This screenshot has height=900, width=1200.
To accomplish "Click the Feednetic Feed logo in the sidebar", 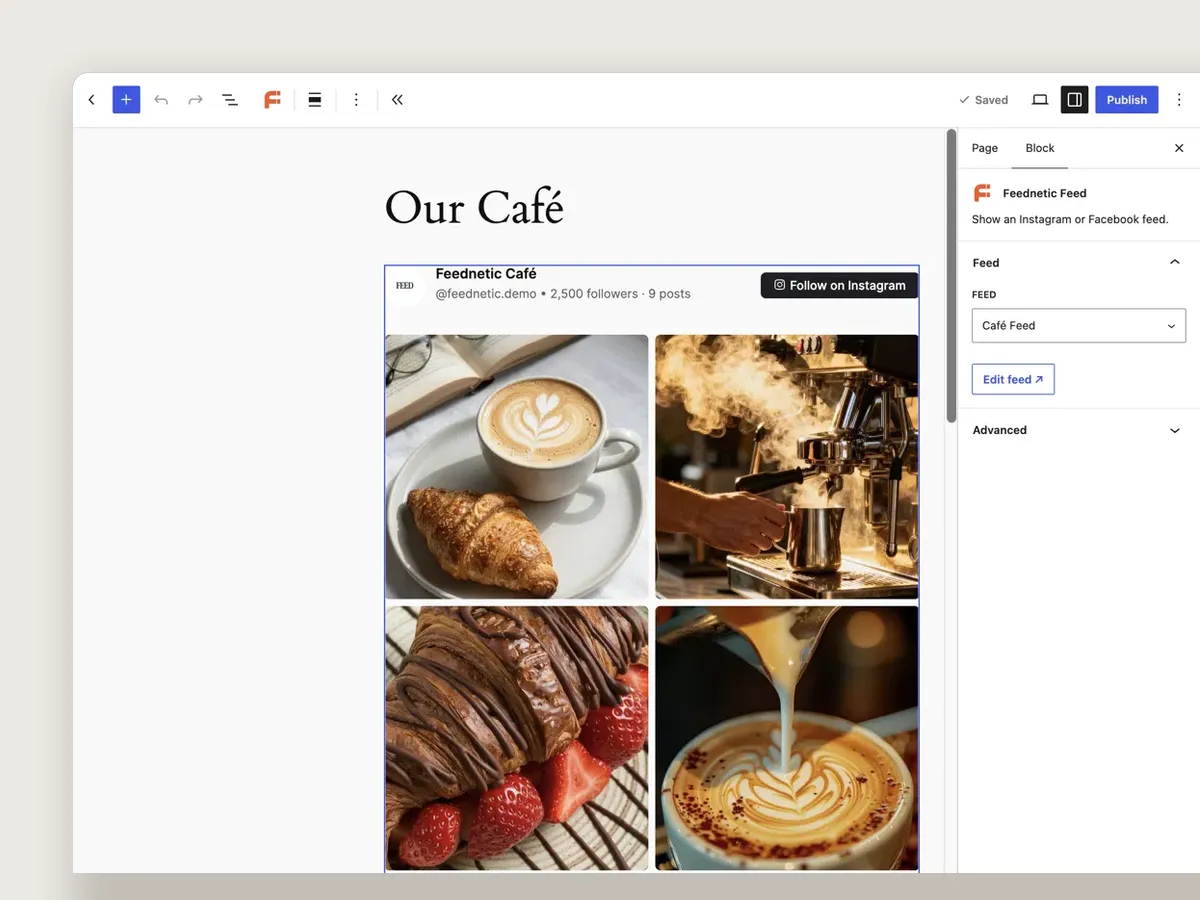I will click(x=982, y=193).
